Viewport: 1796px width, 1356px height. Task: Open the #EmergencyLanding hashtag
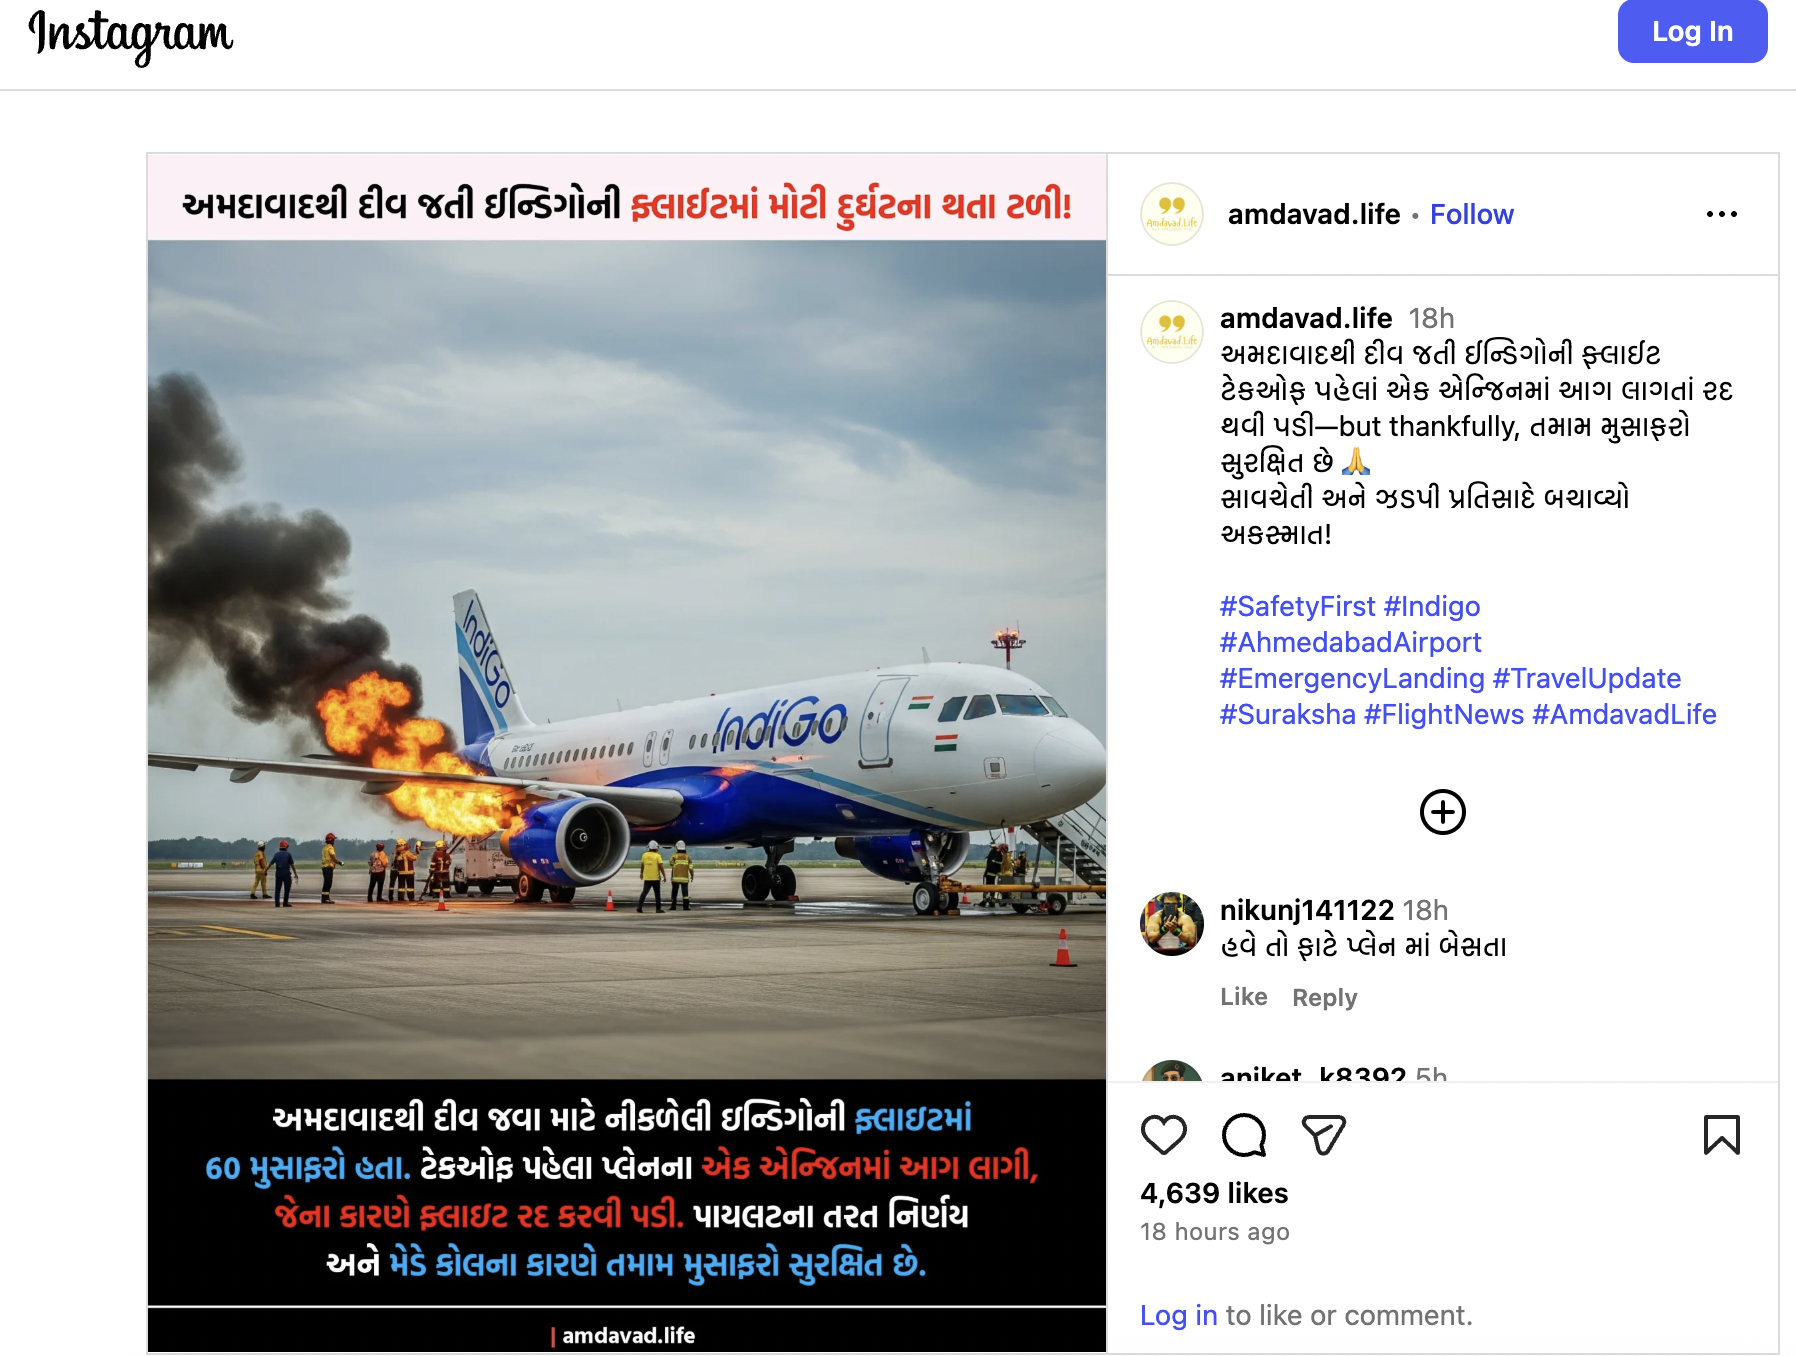pos(1352,678)
